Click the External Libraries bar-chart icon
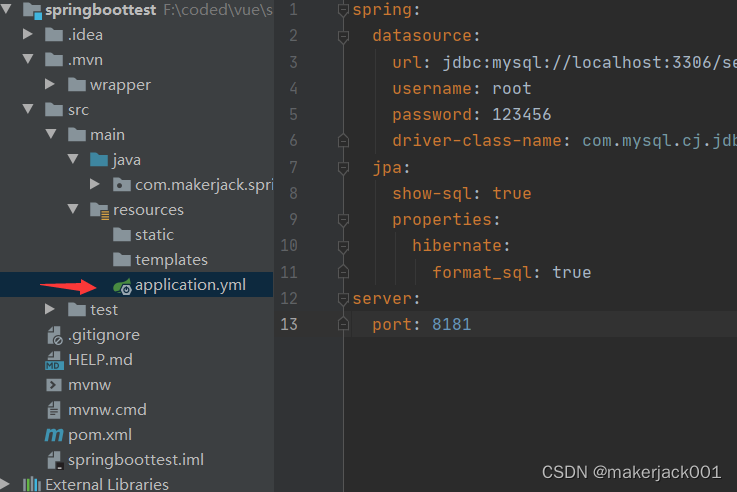Screen dimensions: 737x492 32,485
